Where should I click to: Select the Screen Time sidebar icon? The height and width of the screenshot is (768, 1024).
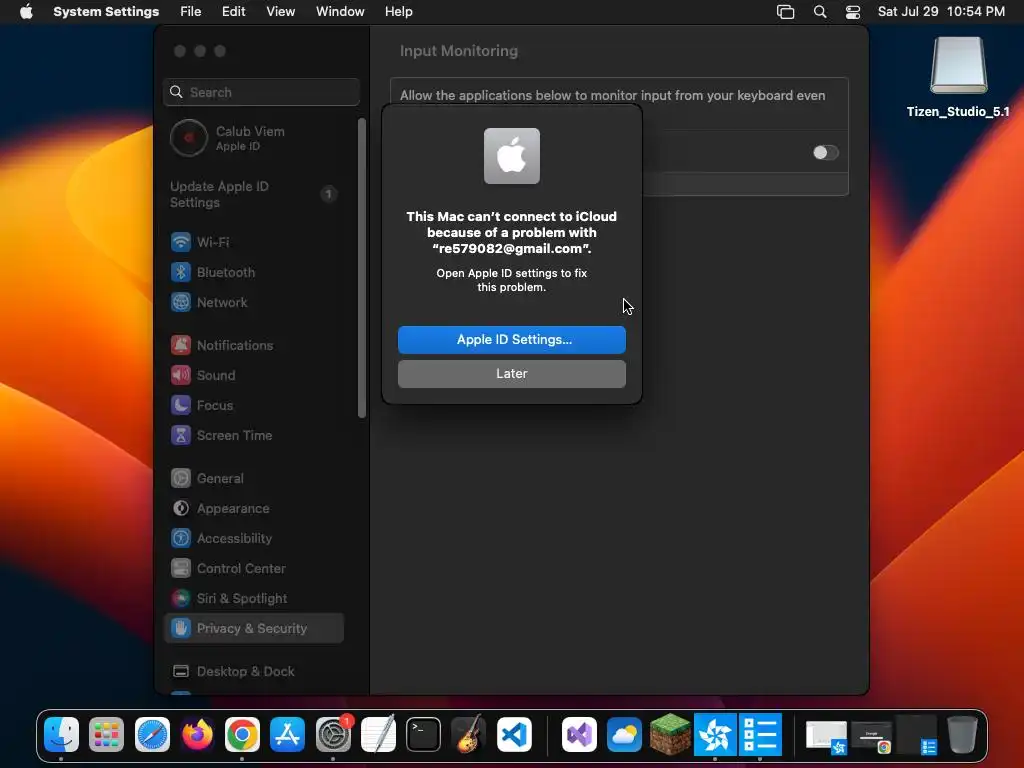181,435
